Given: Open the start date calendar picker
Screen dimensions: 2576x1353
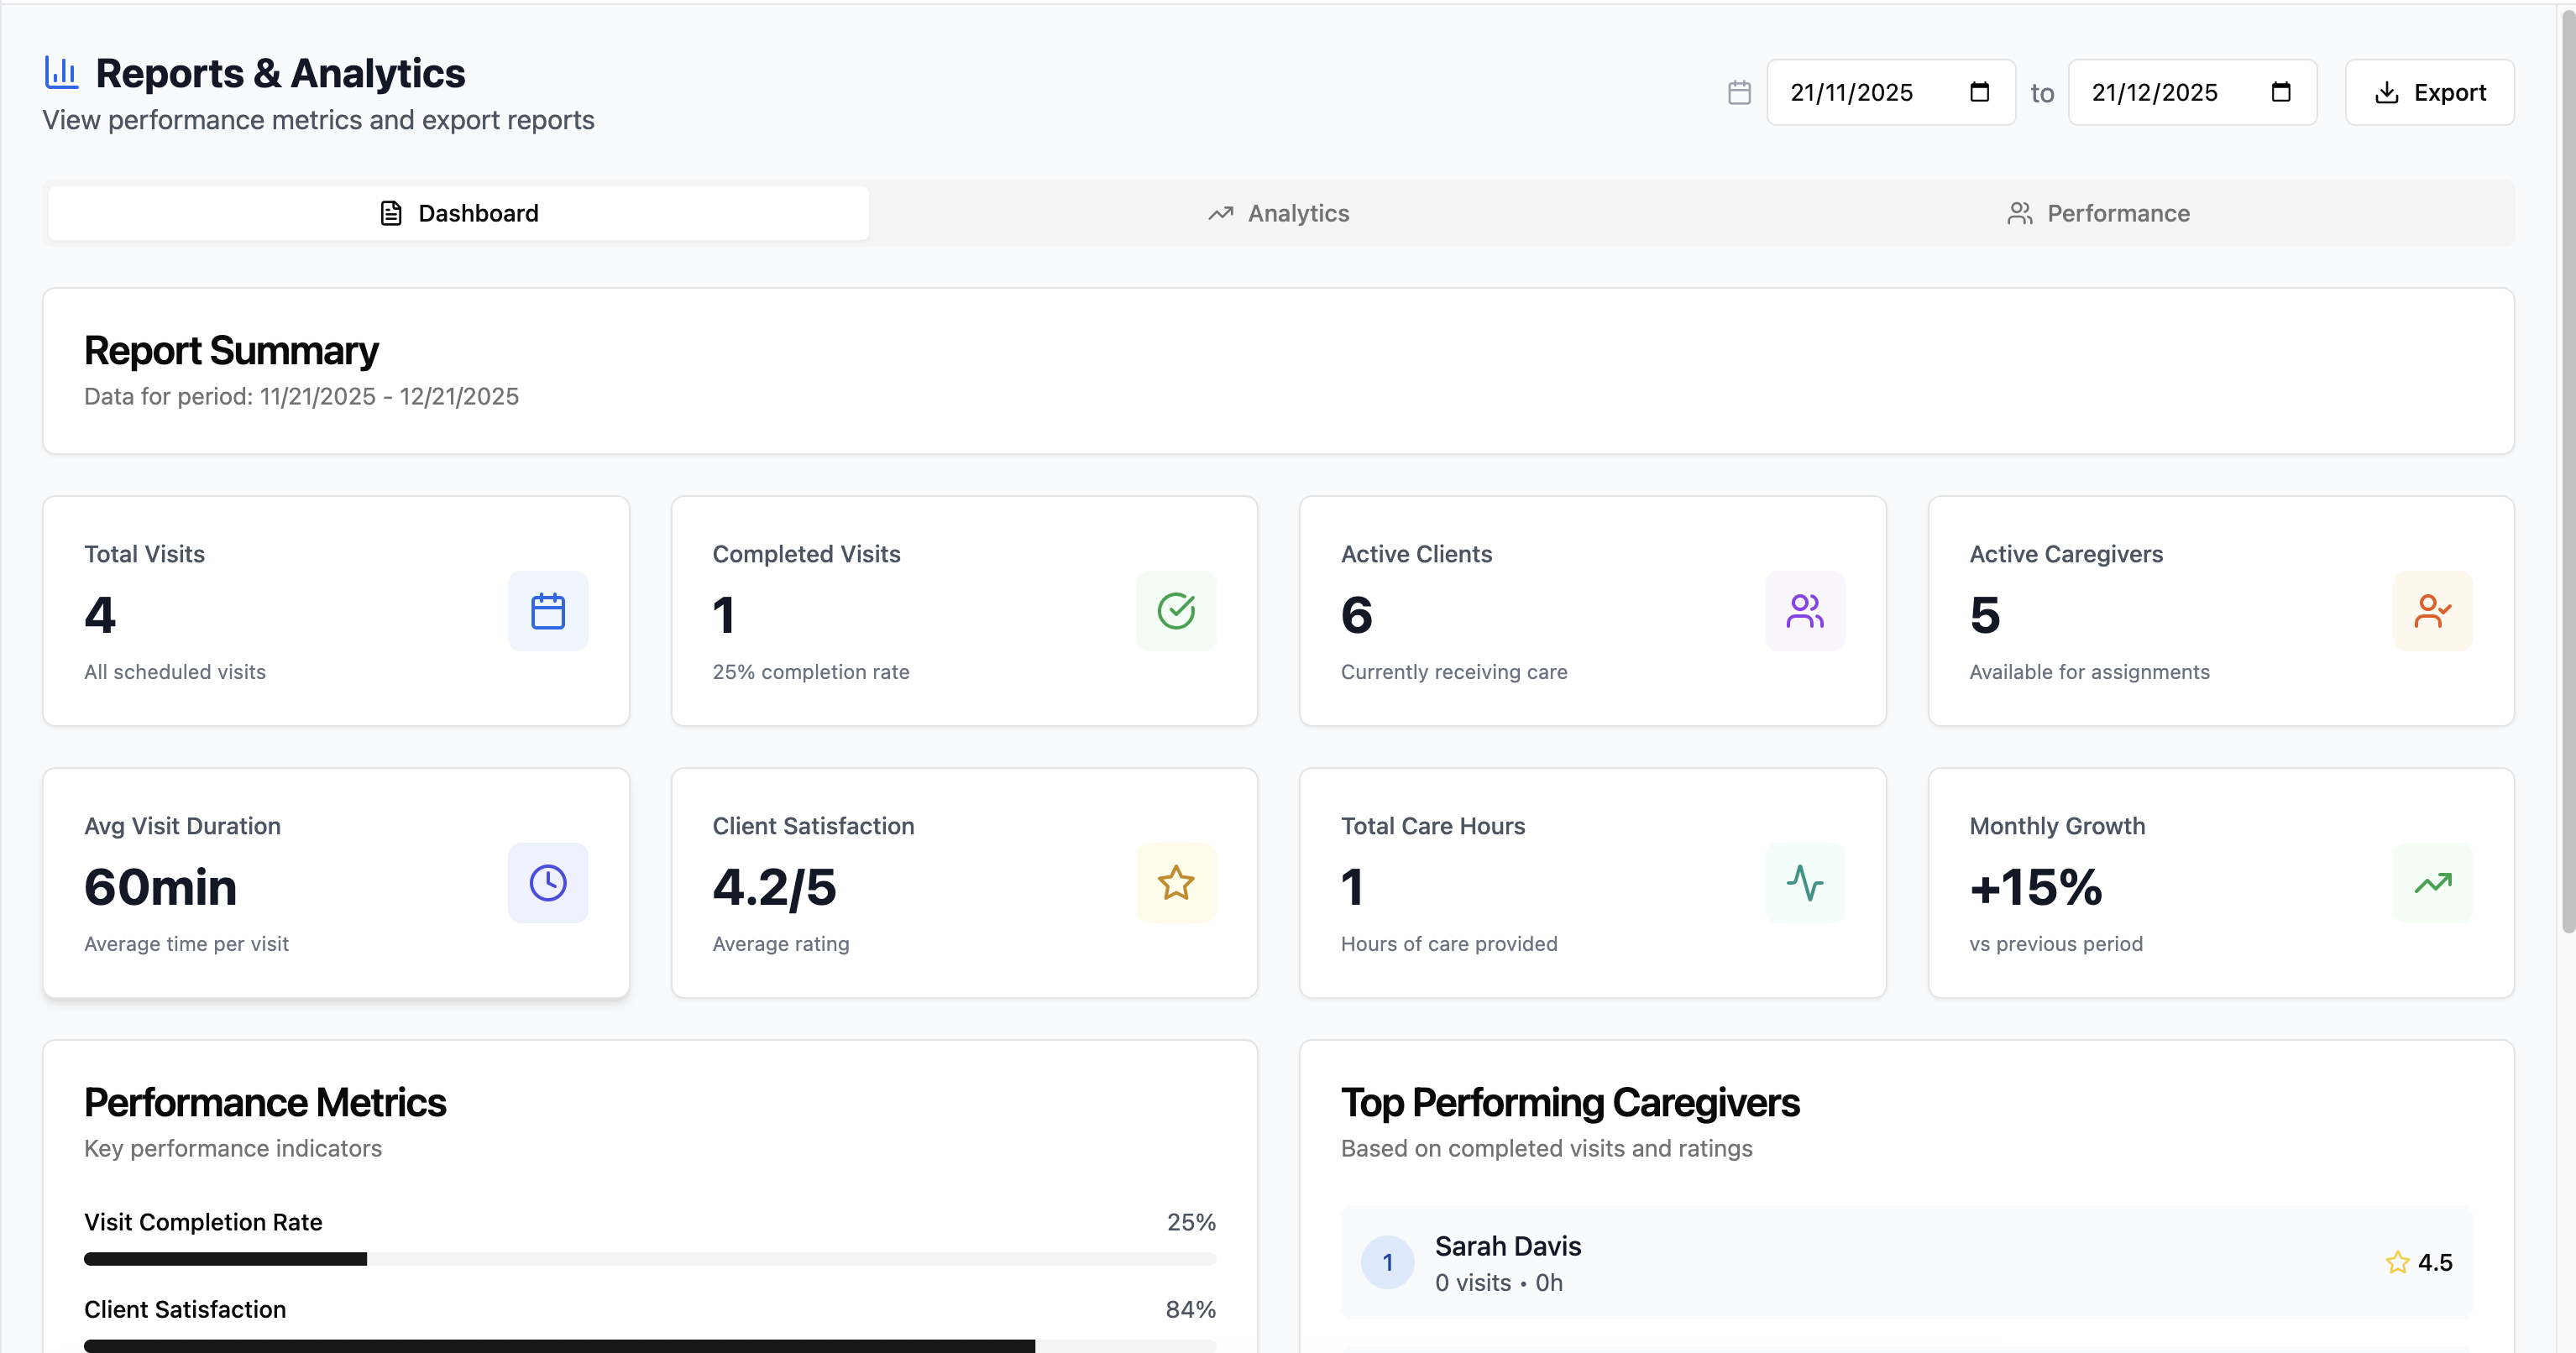Looking at the screenshot, I should [x=1979, y=92].
